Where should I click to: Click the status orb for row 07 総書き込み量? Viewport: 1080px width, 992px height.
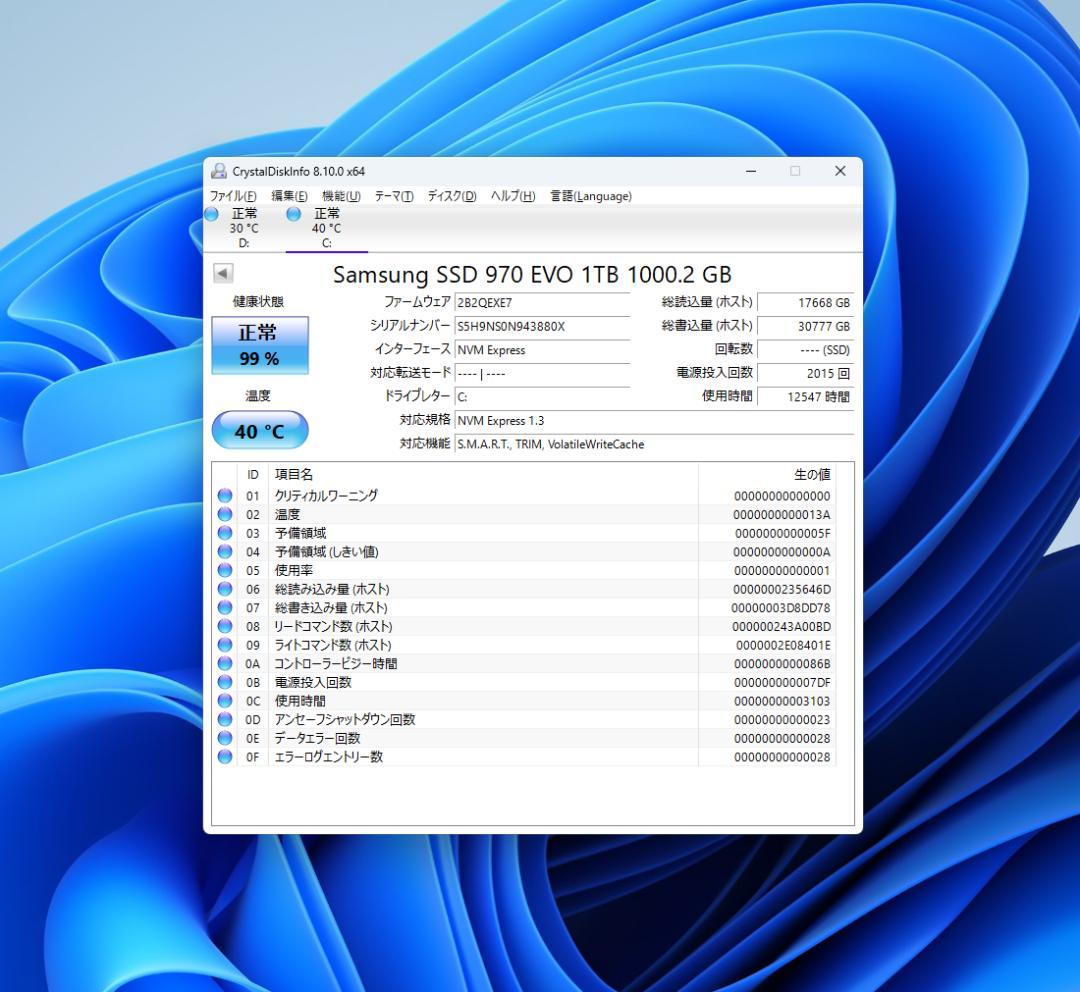[x=225, y=607]
